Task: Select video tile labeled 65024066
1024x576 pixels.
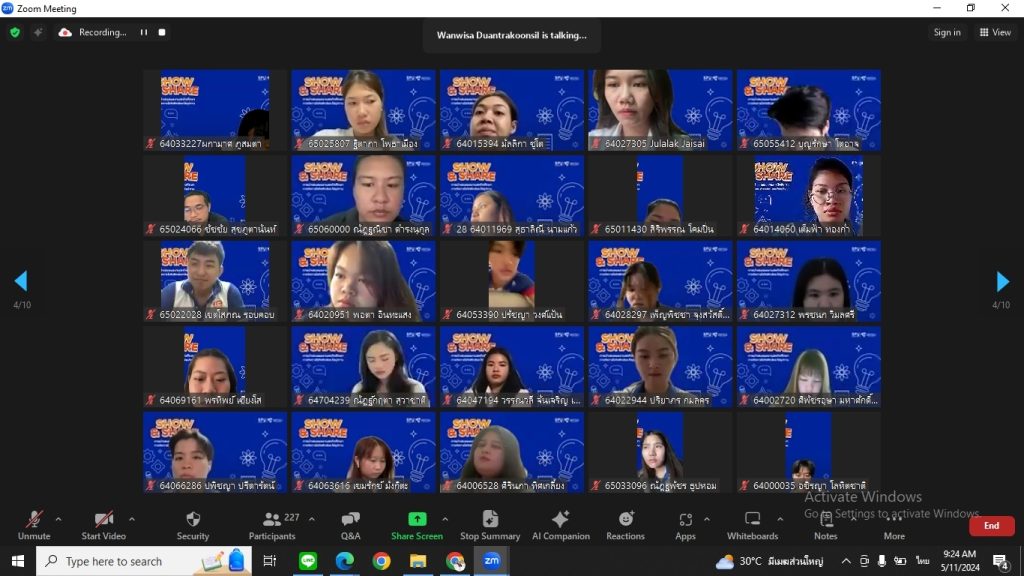Action: (215, 195)
